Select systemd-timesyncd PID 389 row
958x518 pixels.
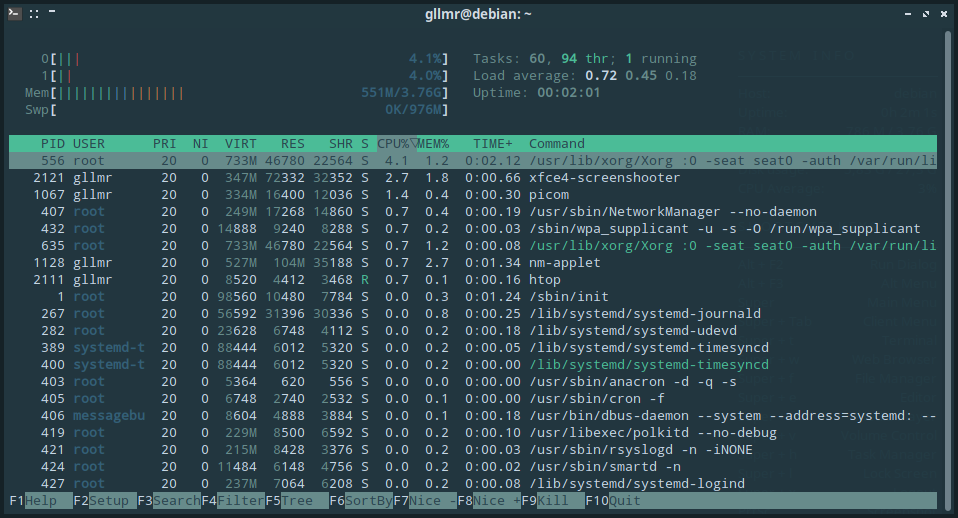point(473,348)
